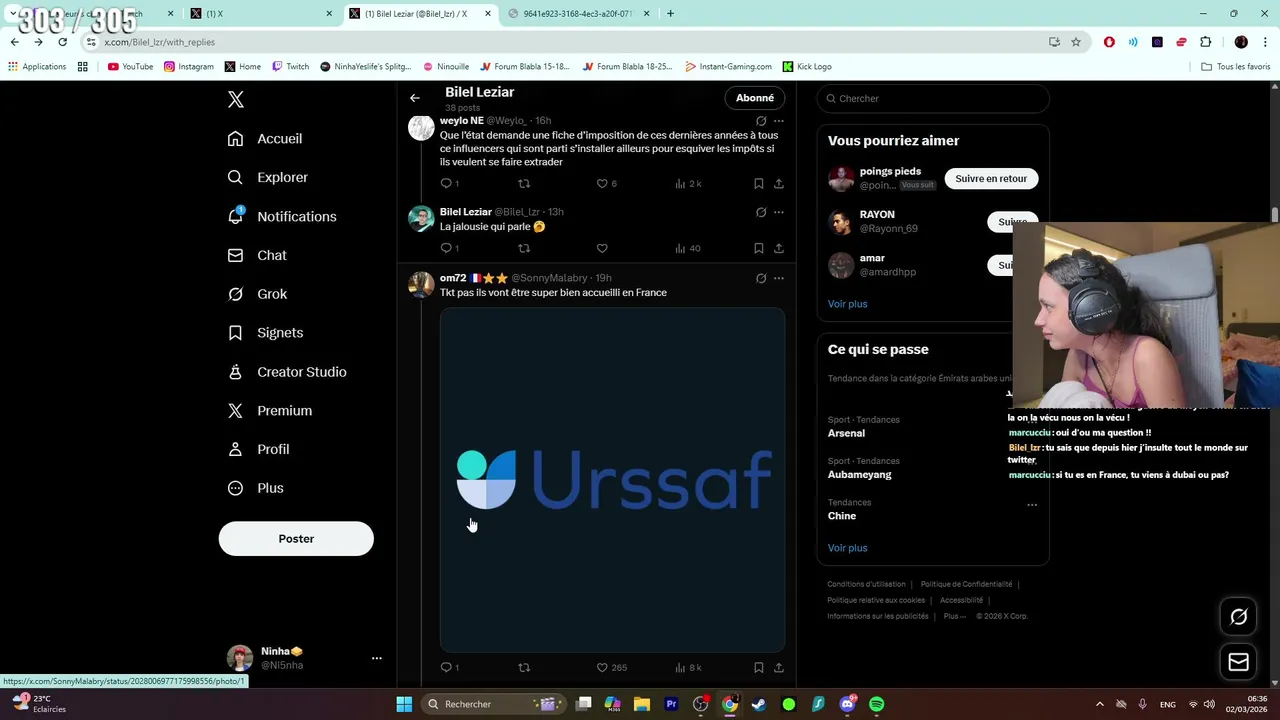Open more options on om72's post
This screenshot has width=1280, height=720.
coord(779,278)
